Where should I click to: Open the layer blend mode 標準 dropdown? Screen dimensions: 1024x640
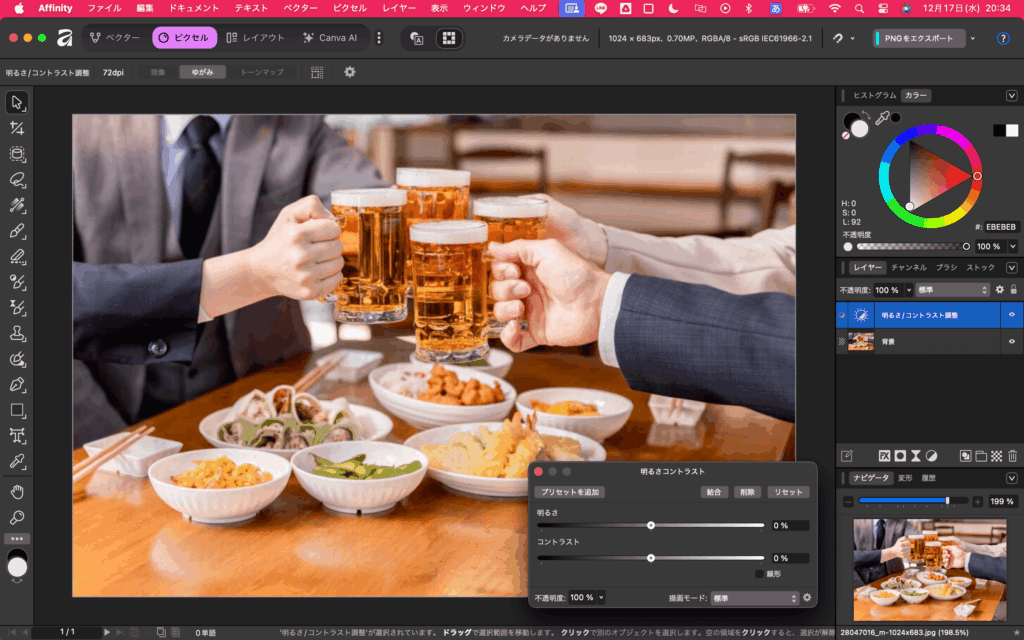point(952,290)
